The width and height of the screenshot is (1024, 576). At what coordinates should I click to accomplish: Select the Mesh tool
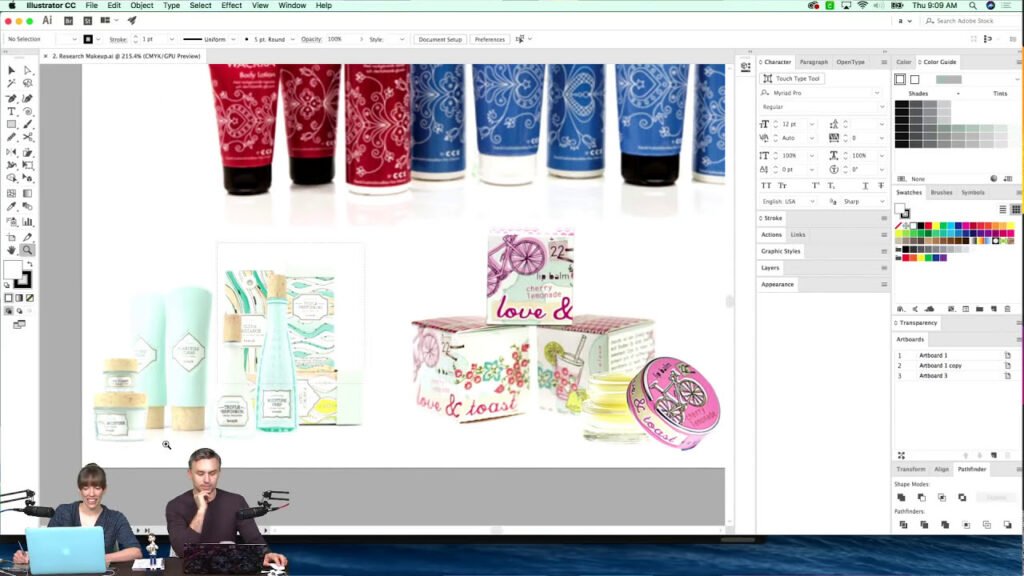pyautogui.click(x=11, y=193)
